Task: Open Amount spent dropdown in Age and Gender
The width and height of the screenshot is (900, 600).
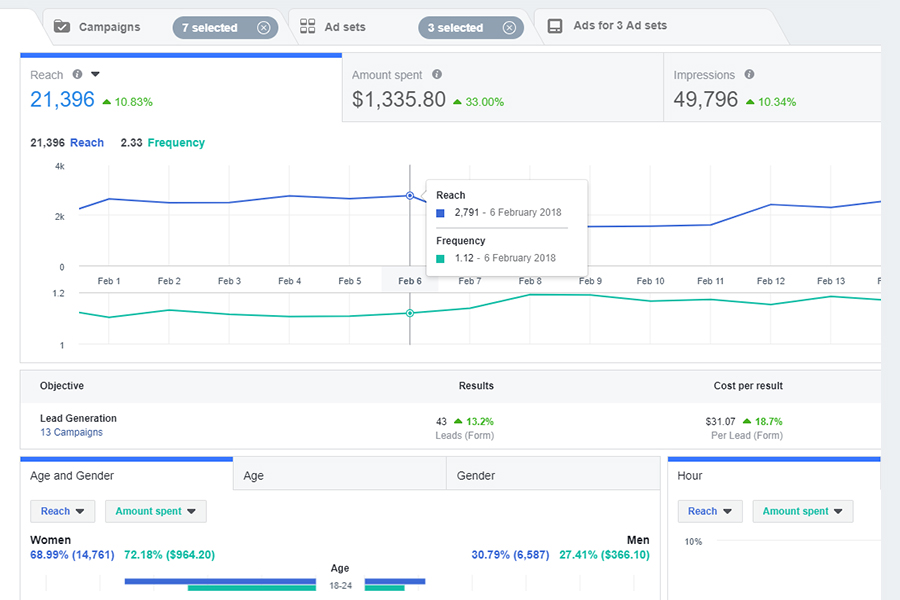Action: (155, 511)
